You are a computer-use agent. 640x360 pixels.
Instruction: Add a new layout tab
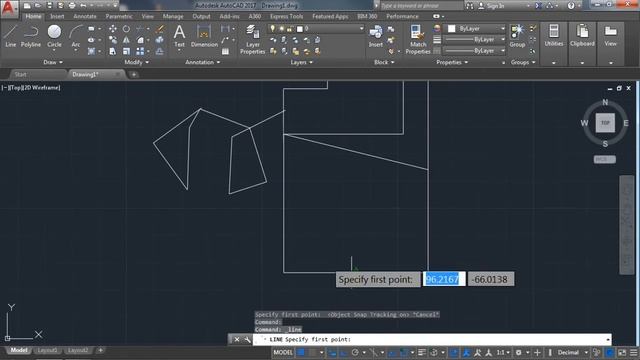coord(100,350)
